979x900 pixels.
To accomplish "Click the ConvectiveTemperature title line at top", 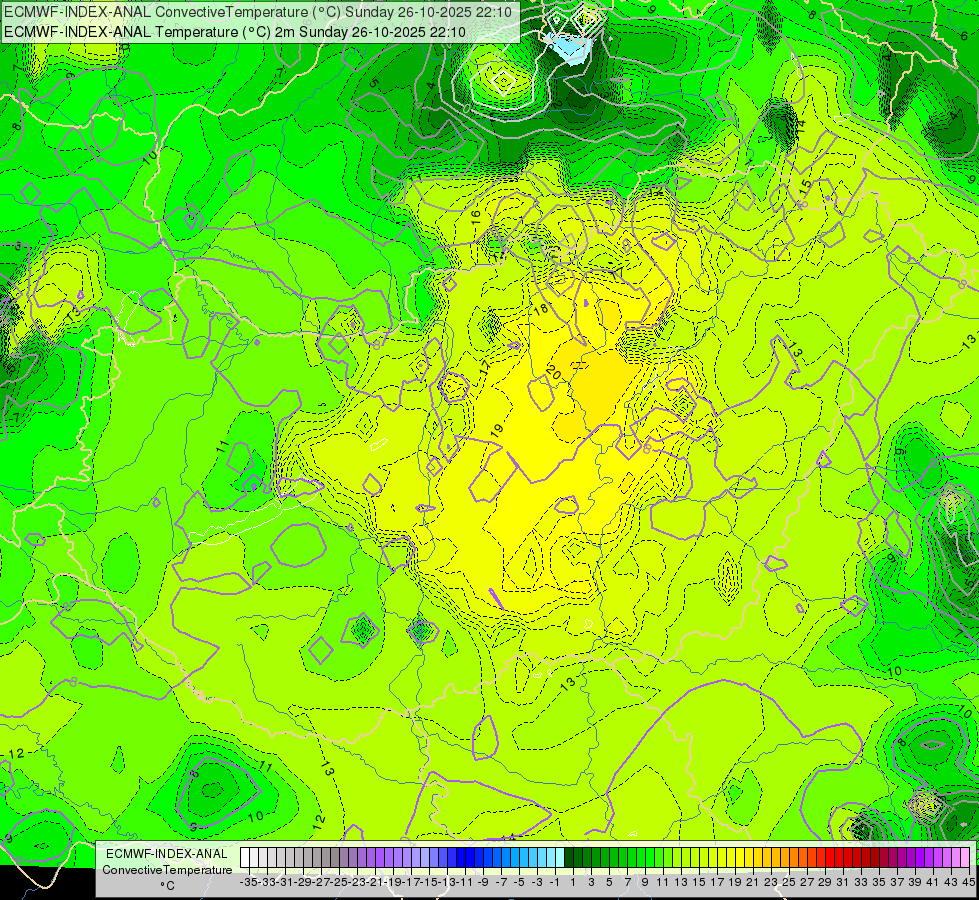I will coord(258,12).
